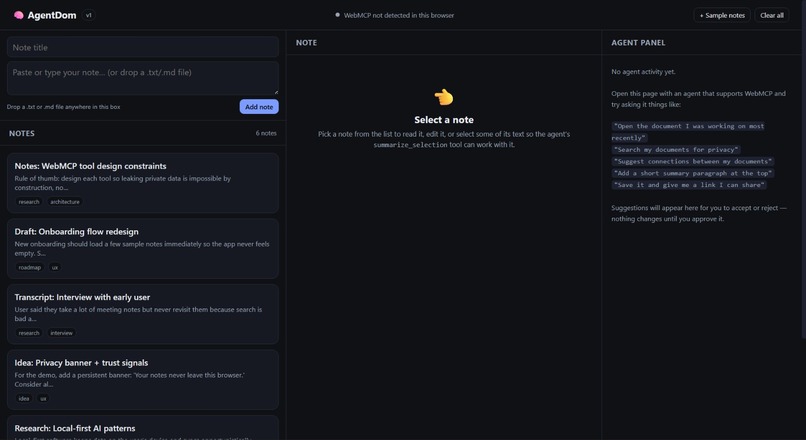
Task: Click the prompt 'Suggest connections between my documents'
Action: click(693, 161)
